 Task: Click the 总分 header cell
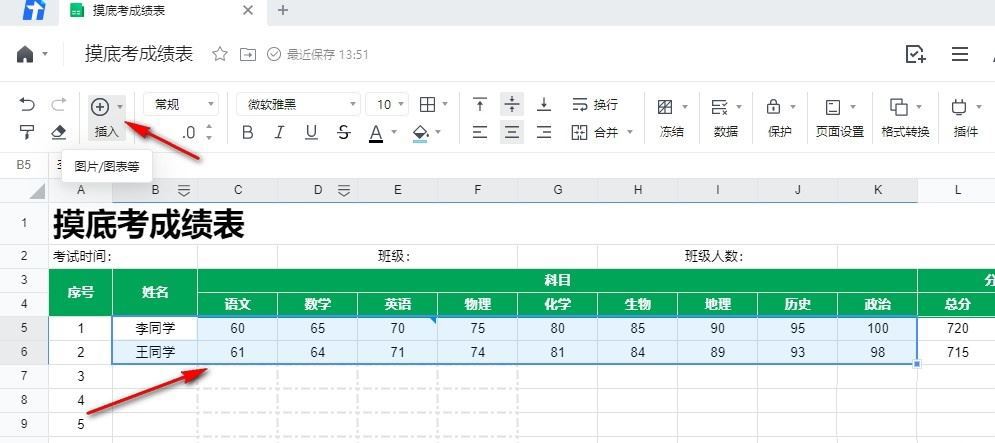tap(956, 305)
